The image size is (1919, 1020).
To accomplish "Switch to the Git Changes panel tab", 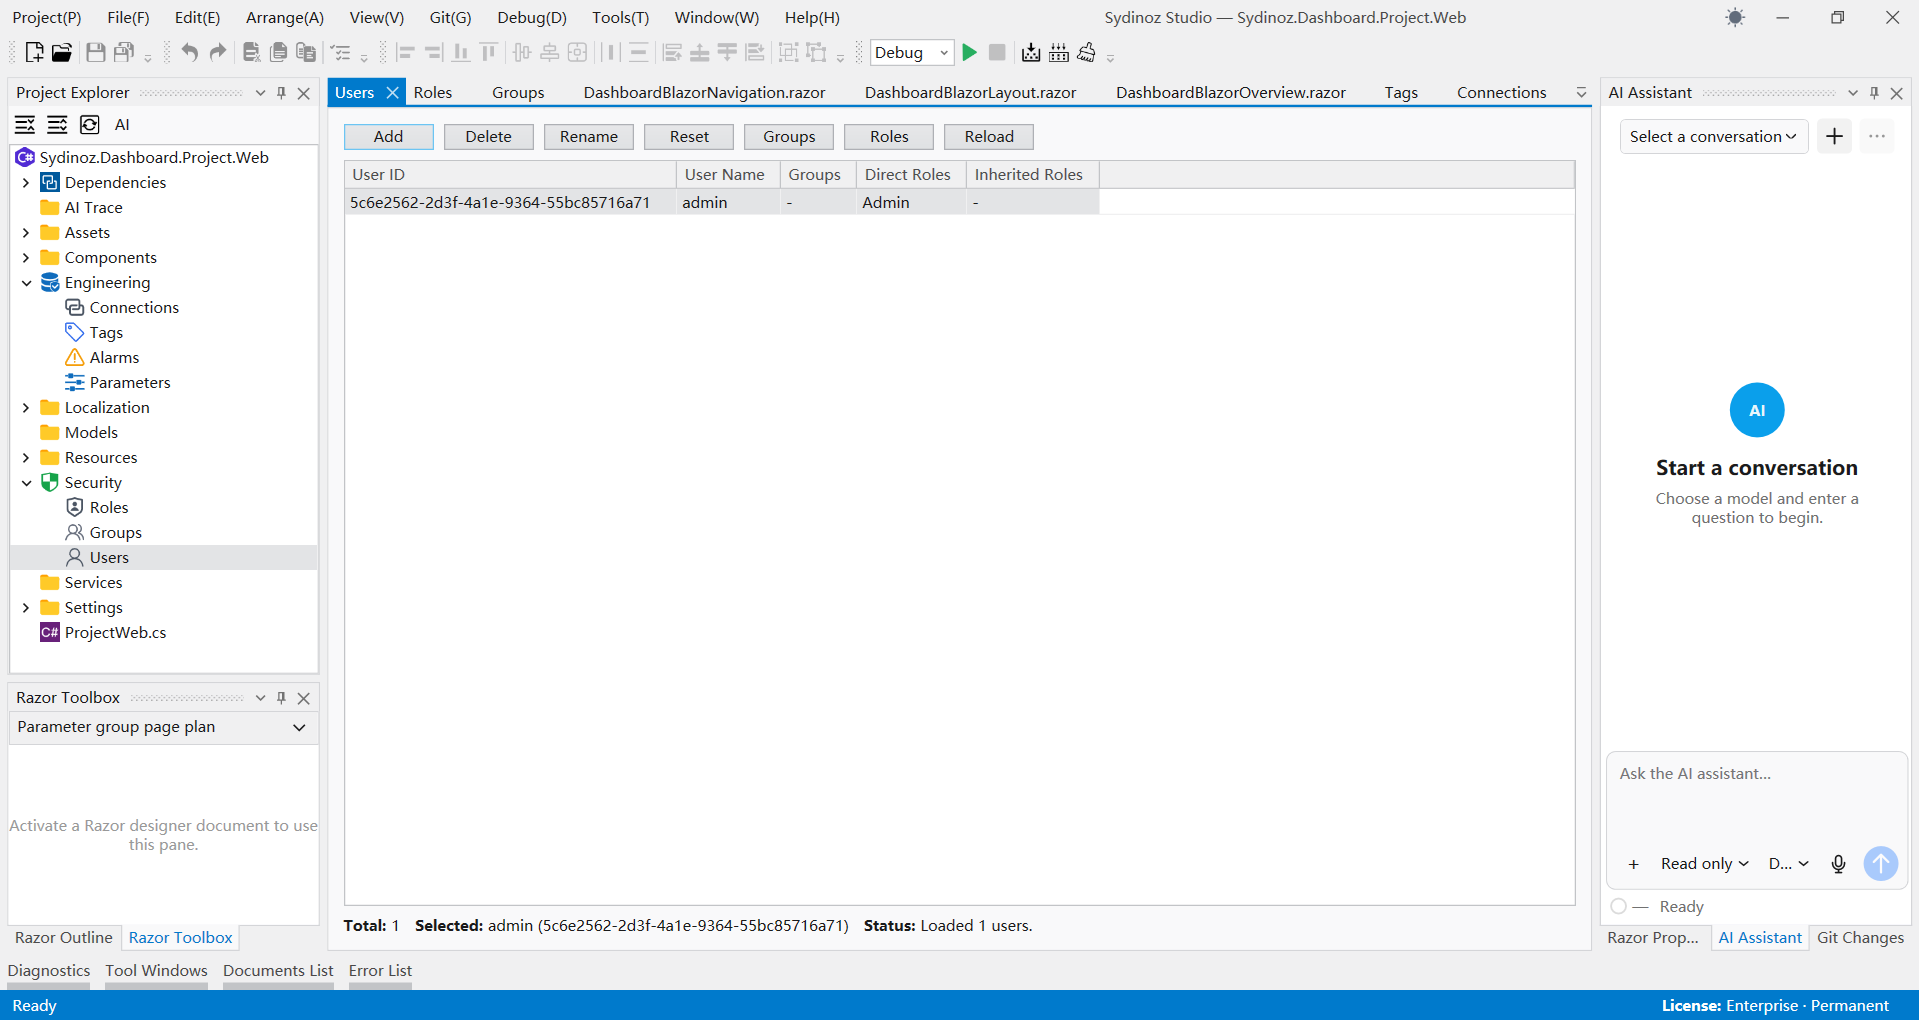I will (x=1860, y=938).
